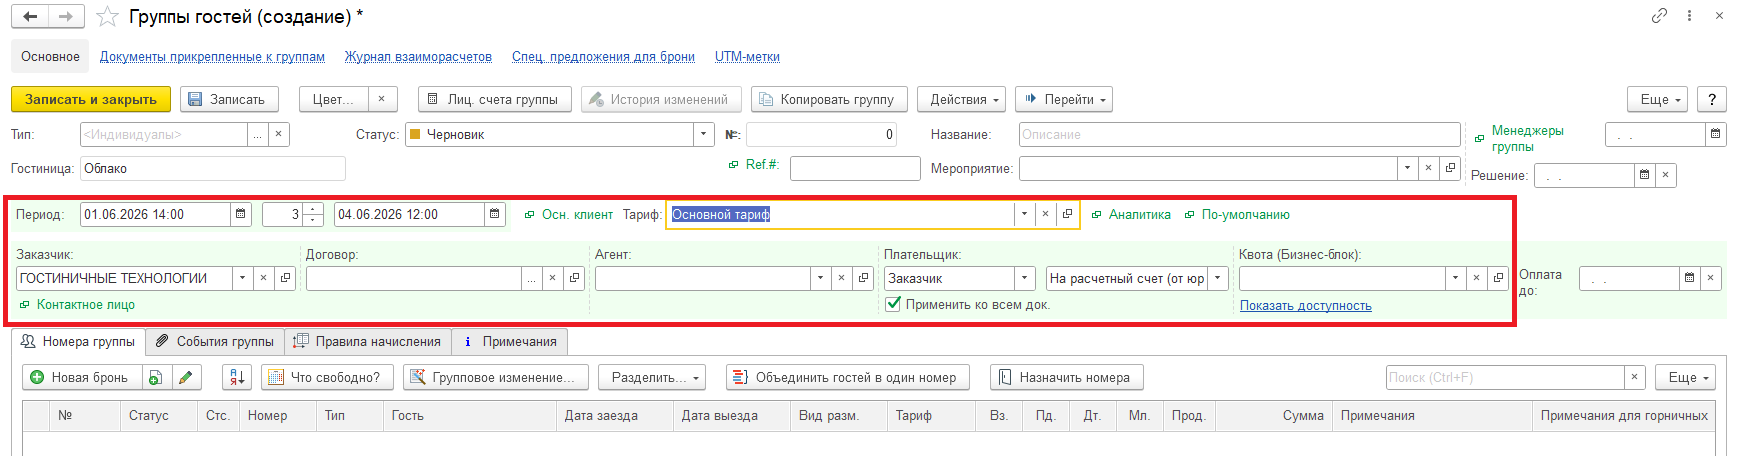
Task: Click the edit pencil icon in bookings toolbar
Action: point(185,377)
